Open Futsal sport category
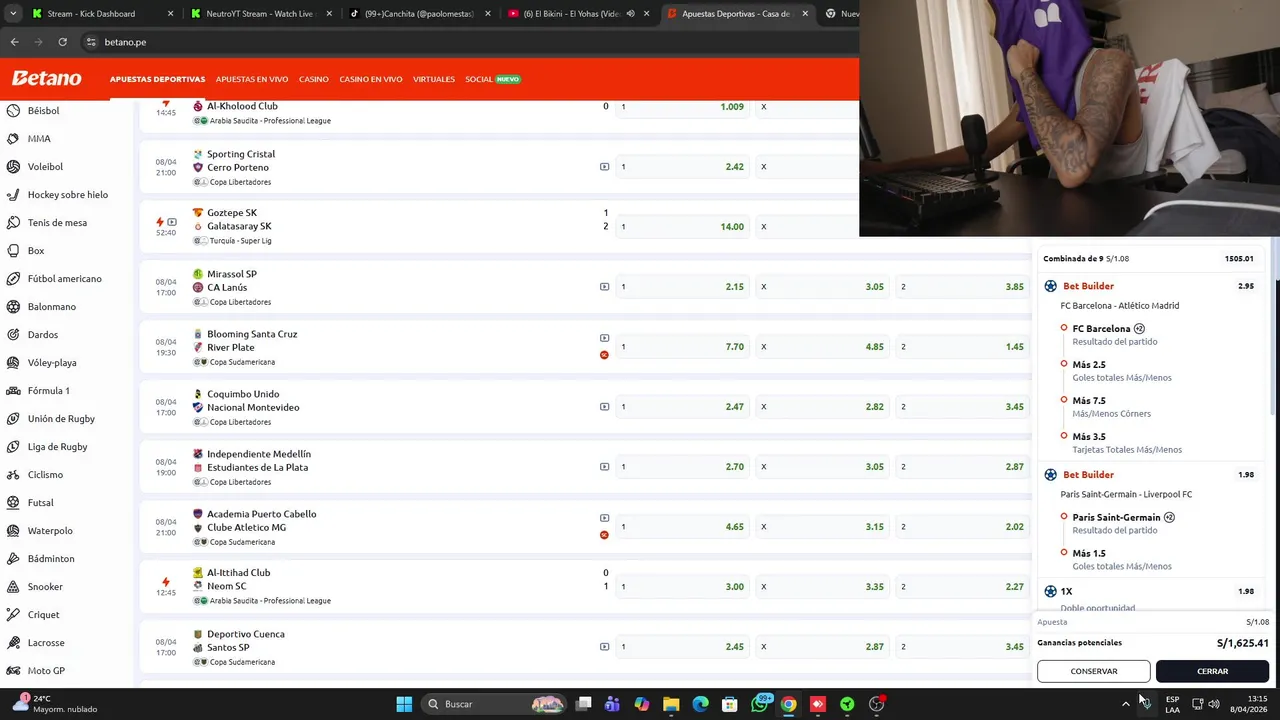Viewport: 1280px width, 720px height. (x=40, y=503)
